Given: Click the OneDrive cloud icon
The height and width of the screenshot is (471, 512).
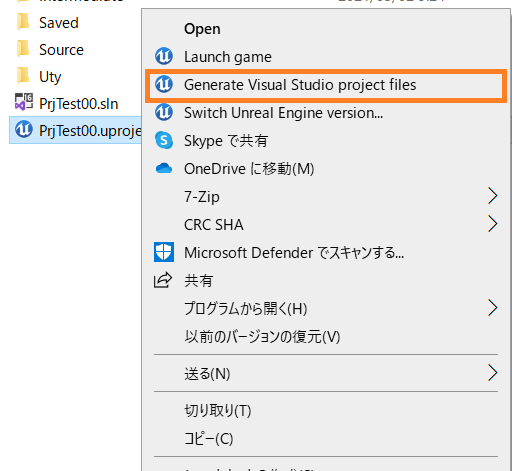Looking at the screenshot, I should 164,168.
